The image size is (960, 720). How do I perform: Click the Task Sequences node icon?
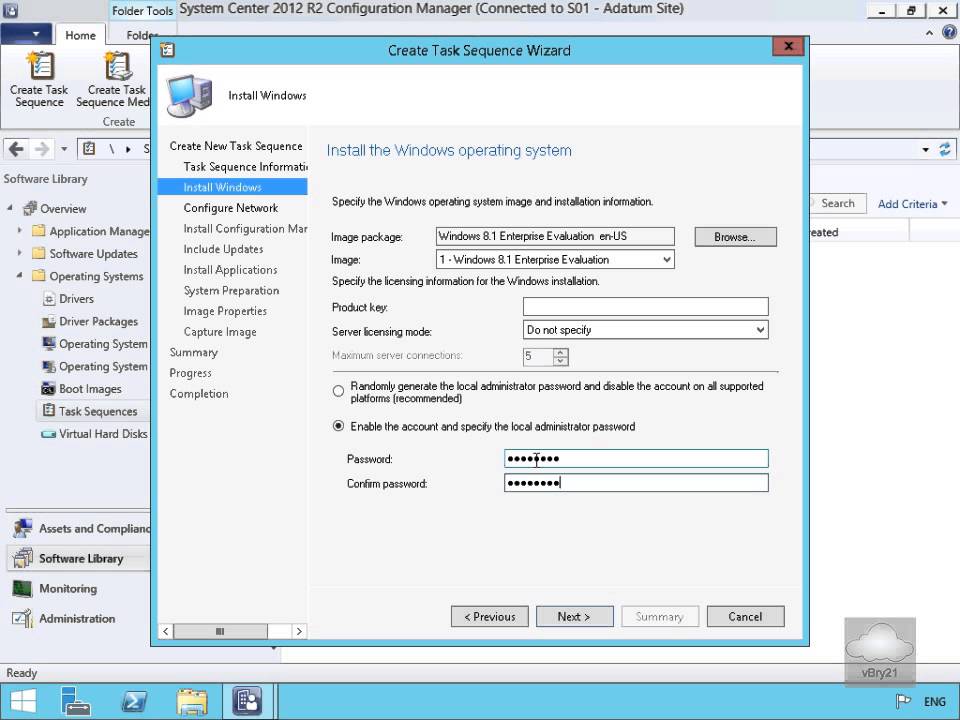[x=49, y=411]
